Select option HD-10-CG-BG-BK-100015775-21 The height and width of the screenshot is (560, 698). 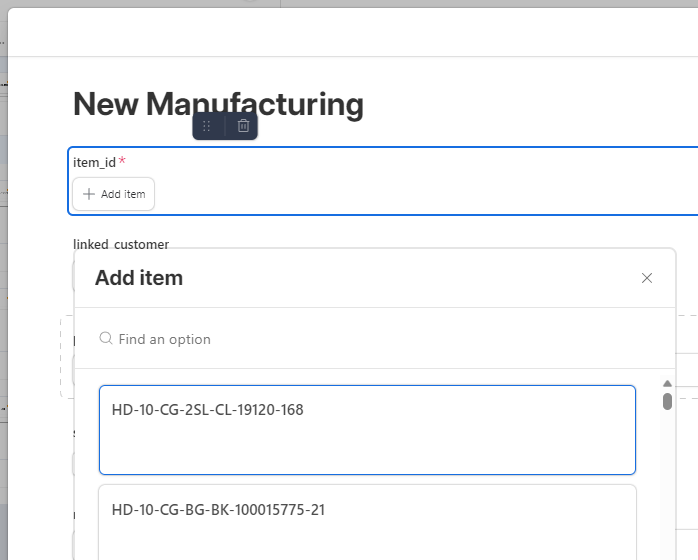point(367,523)
